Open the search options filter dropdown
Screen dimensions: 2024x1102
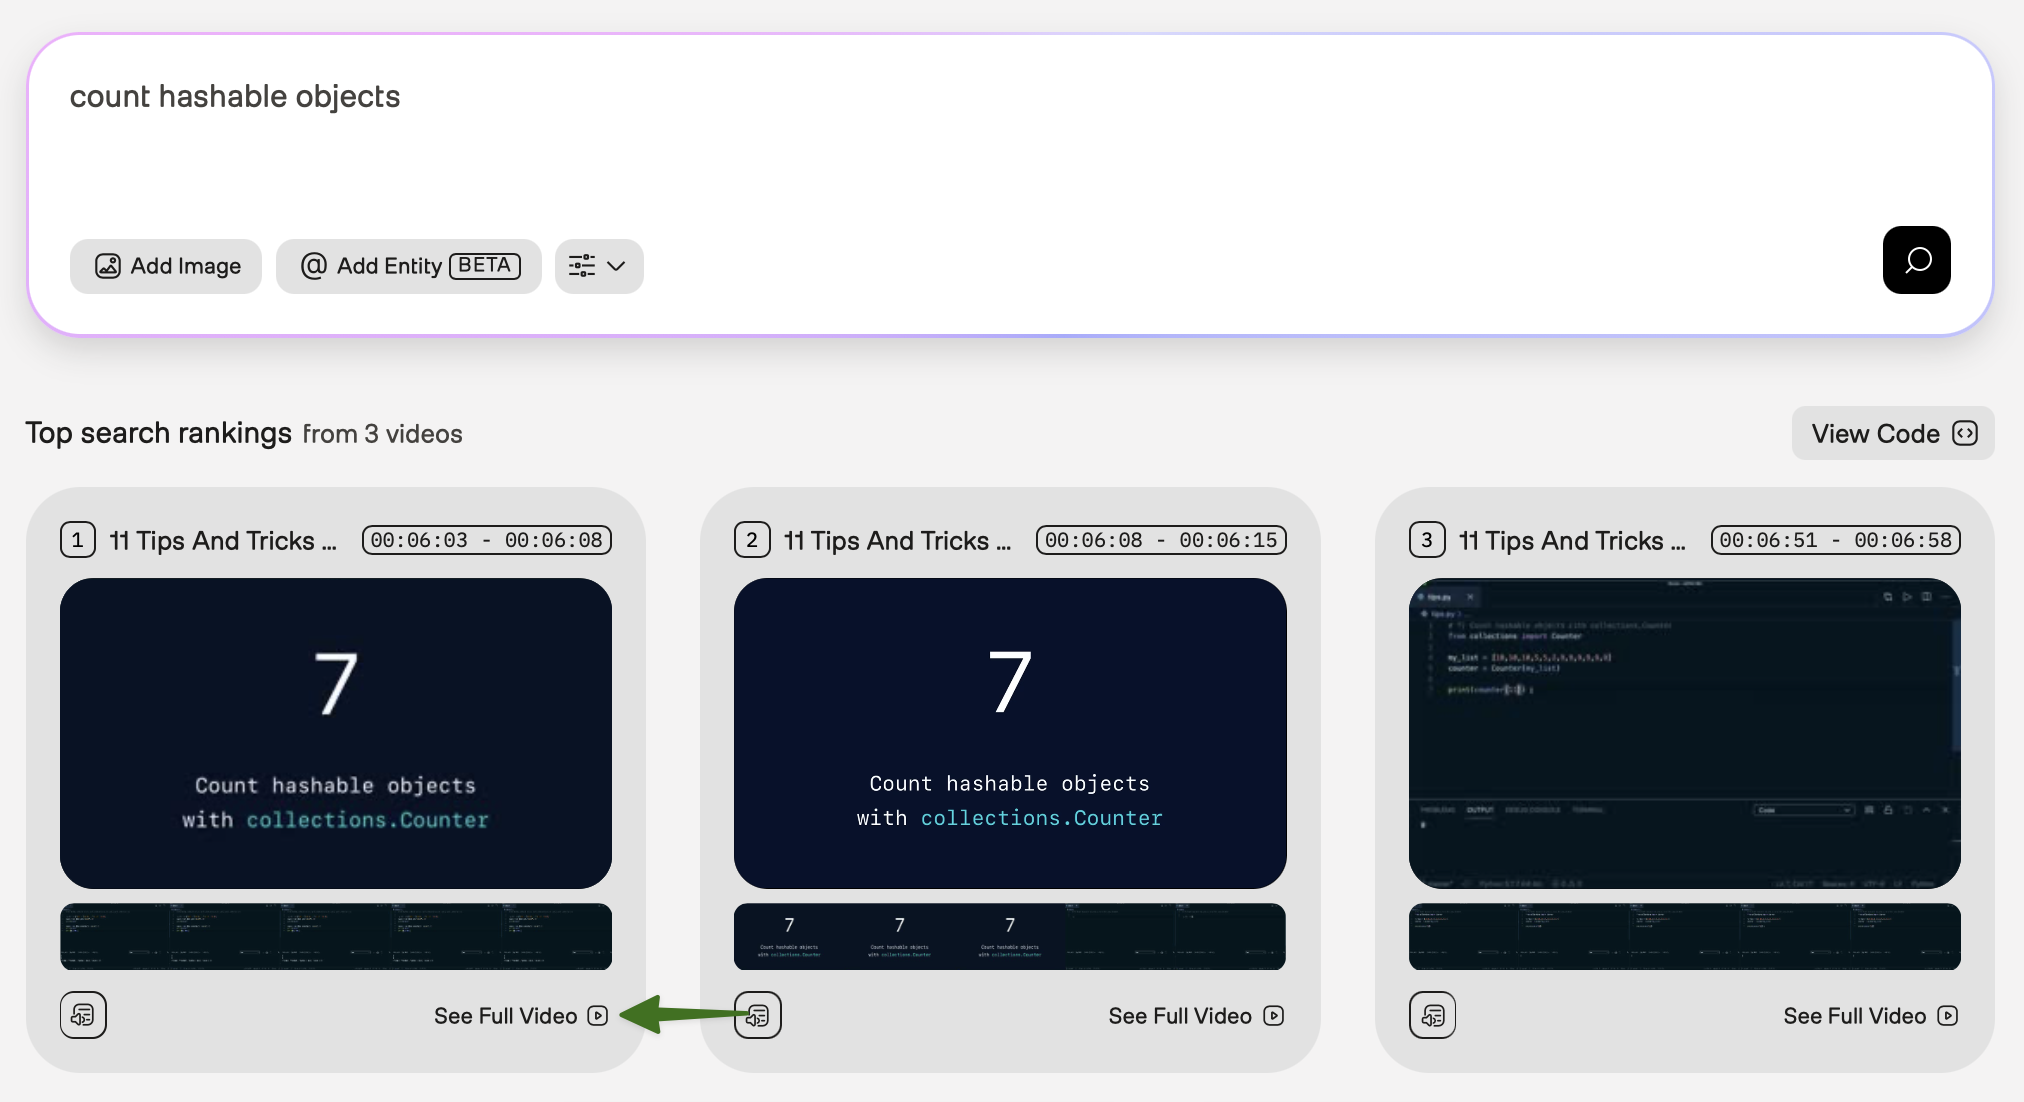(598, 266)
